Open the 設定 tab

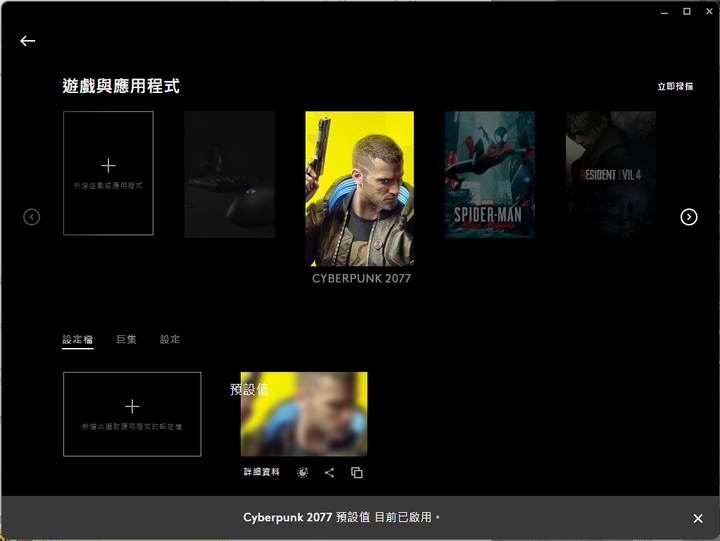point(170,340)
